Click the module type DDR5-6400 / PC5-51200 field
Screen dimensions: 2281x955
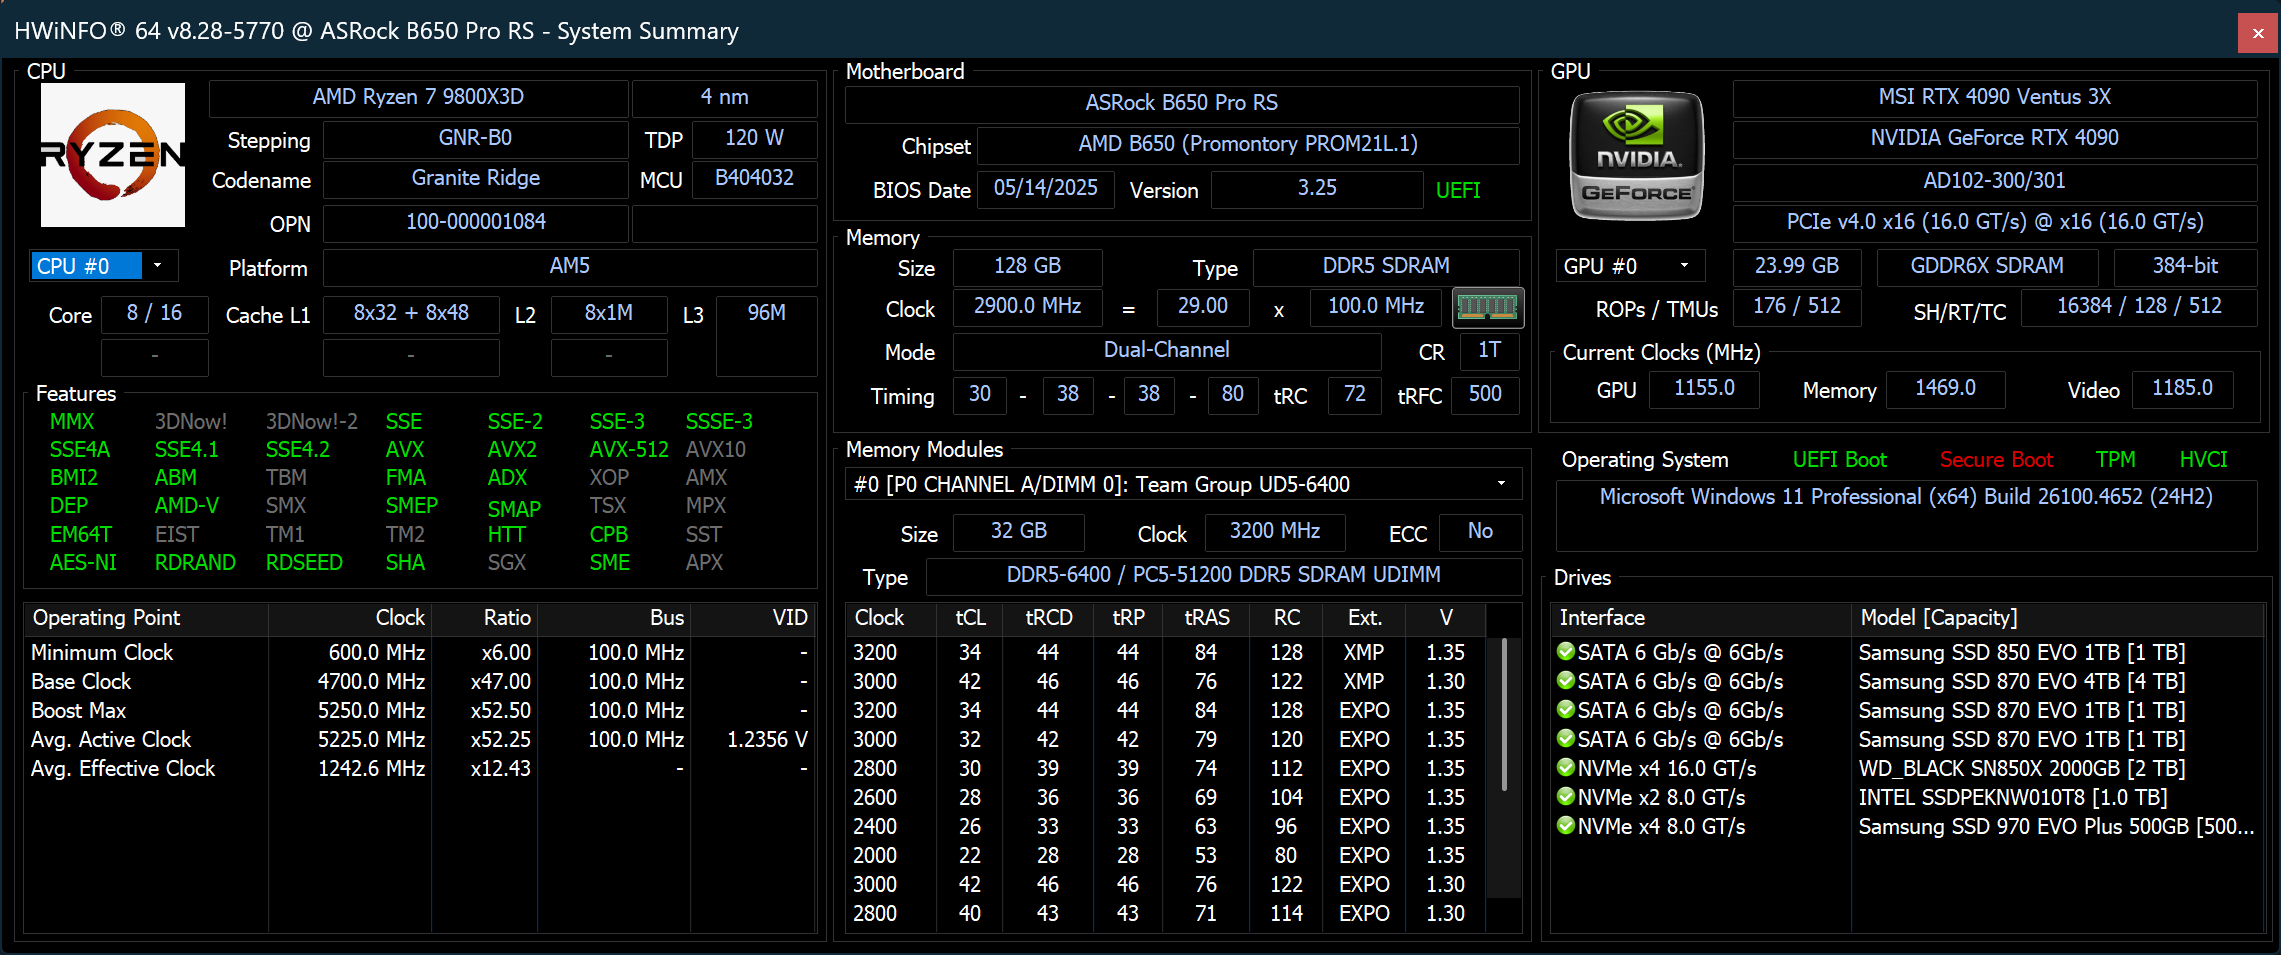point(1223,575)
